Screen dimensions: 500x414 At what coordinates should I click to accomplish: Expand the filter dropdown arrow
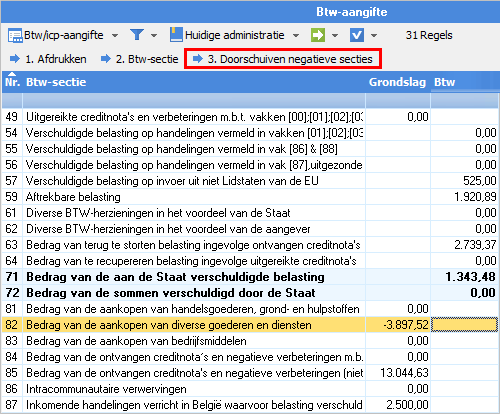pos(154,36)
